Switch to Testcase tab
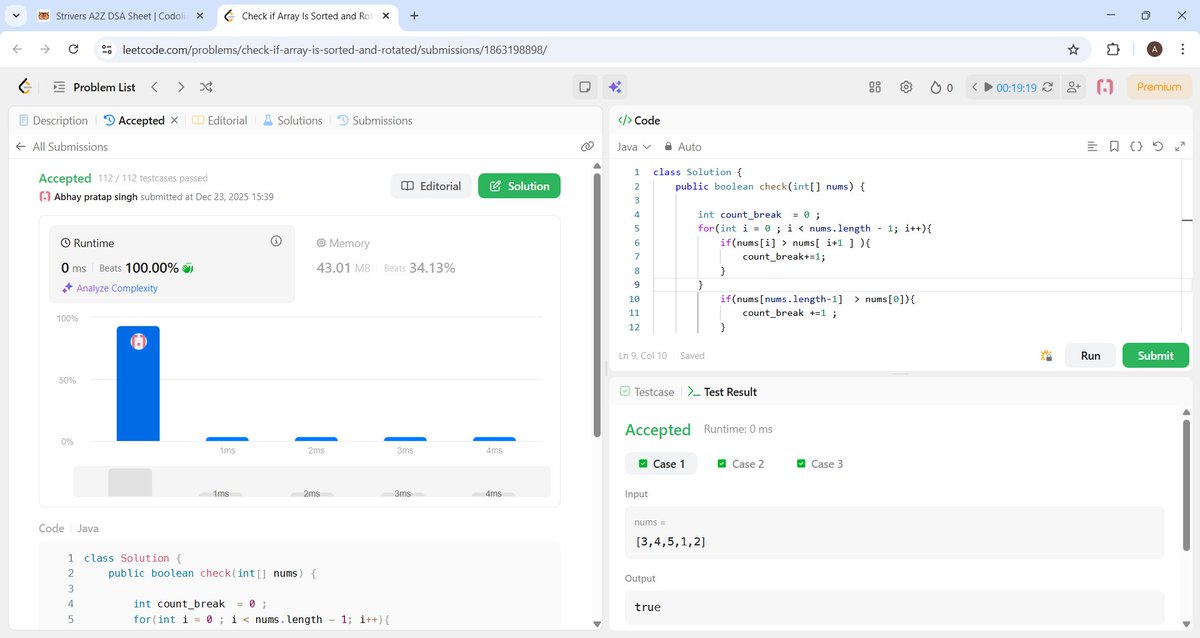1200x638 pixels. tap(647, 392)
